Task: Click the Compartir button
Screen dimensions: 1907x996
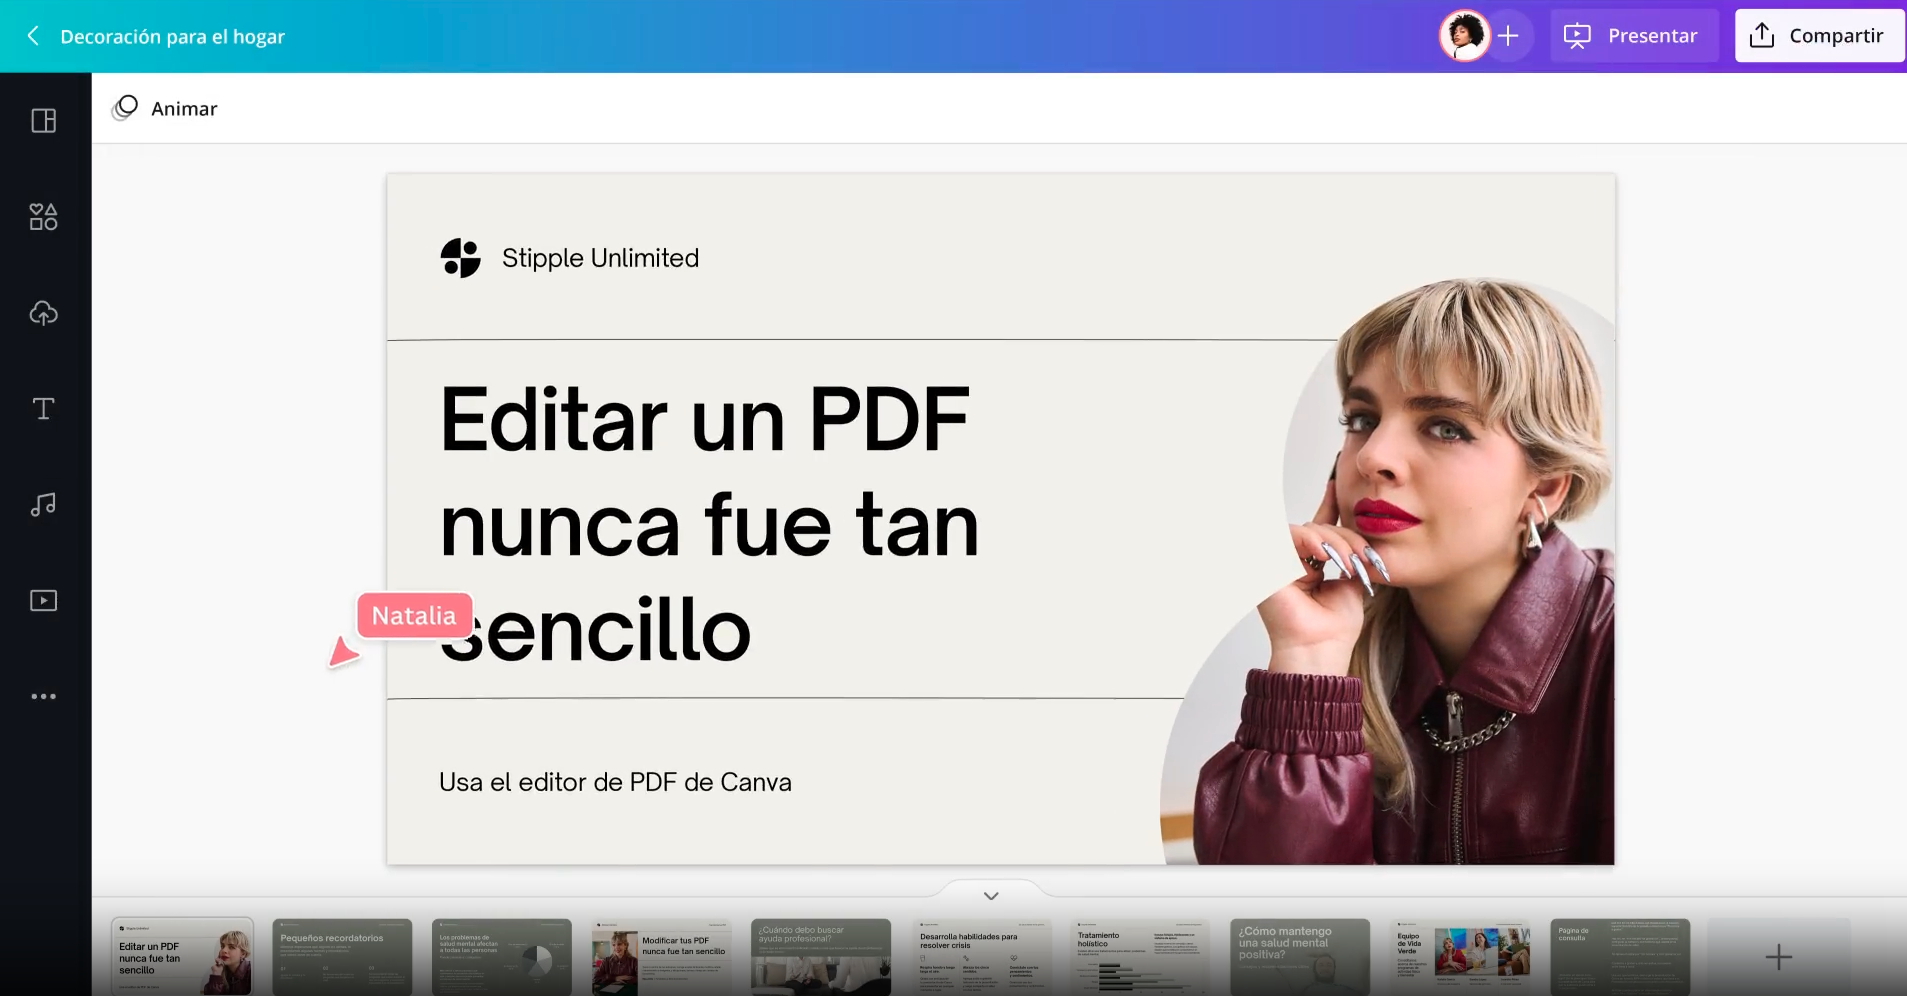Action: tap(1817, 36)
